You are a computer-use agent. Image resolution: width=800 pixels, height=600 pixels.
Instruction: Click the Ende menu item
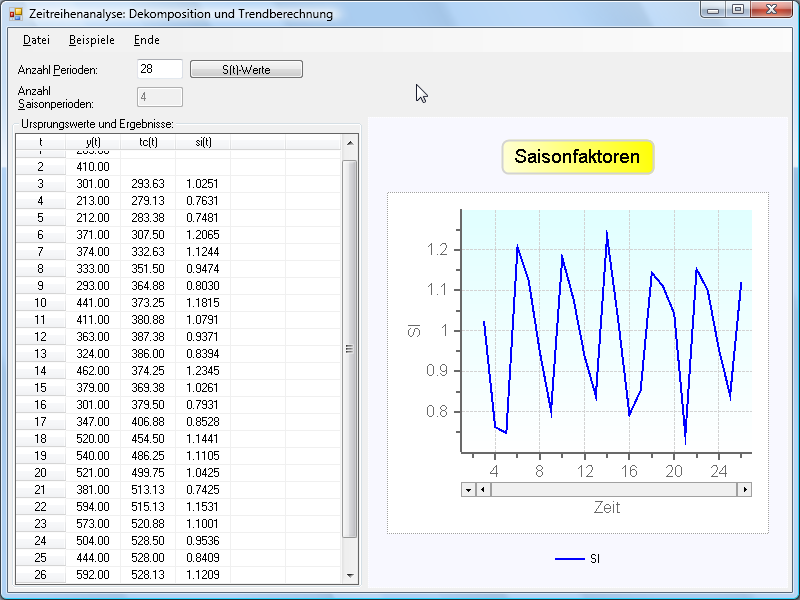pos(146,40)
